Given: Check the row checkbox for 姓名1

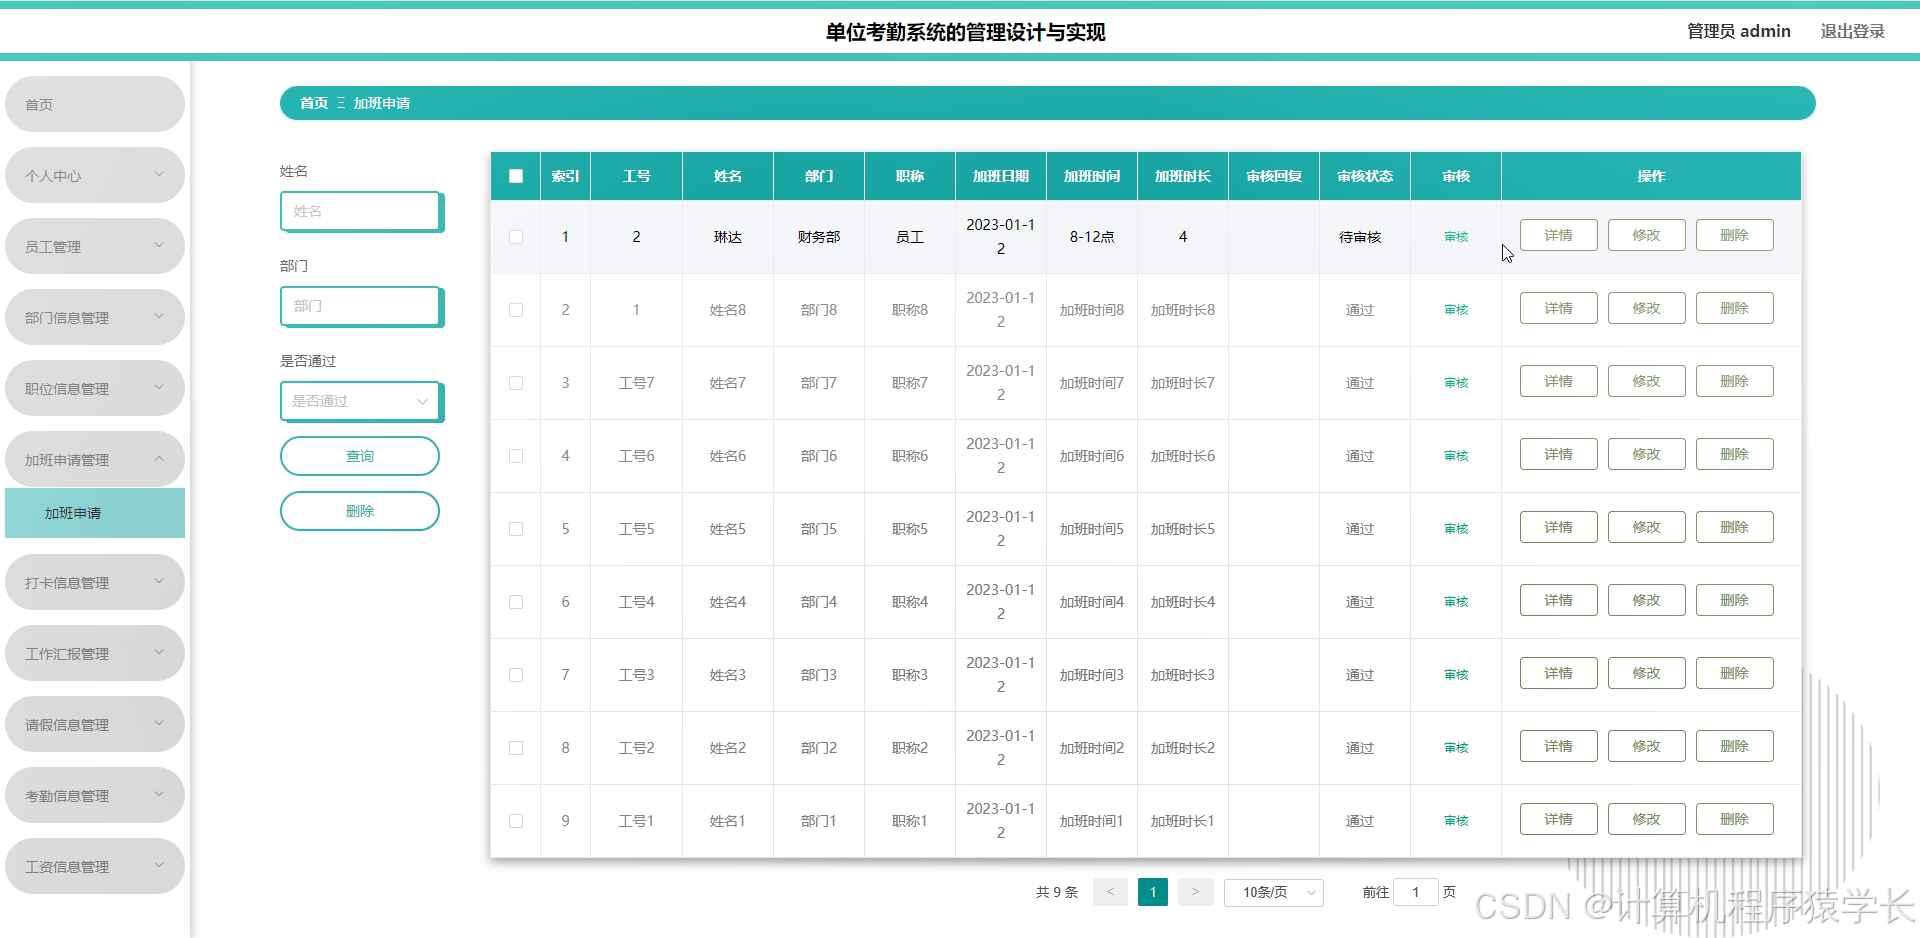Looking at the screenshot, I should pos(516,821).
